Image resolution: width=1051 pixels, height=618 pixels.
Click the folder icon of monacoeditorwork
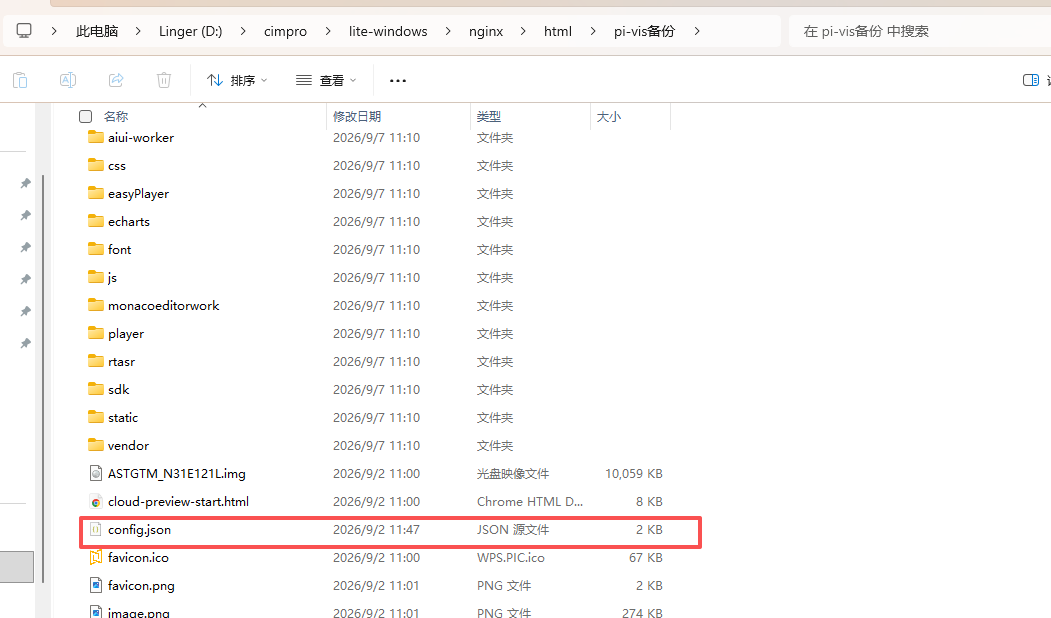[96, 306]
